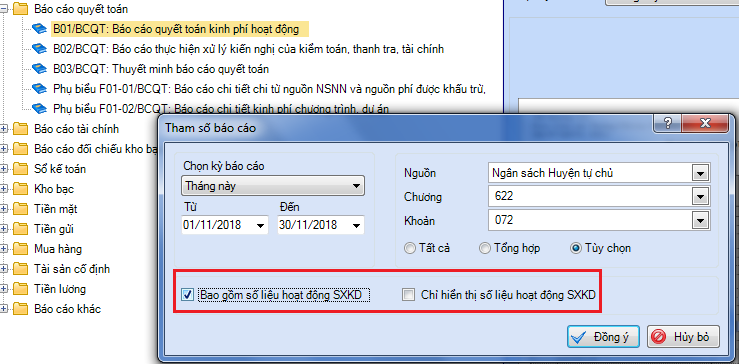Click the folder icon of Tiền lương

coord(21,289)
